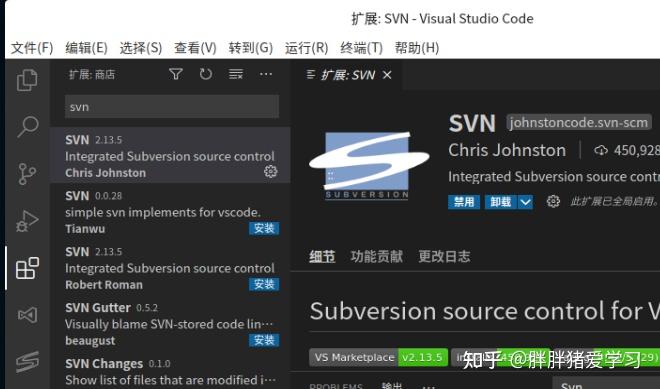660x389 pixels.
Task: Open the Run and Debug view
Action: (x=27, y=221)
